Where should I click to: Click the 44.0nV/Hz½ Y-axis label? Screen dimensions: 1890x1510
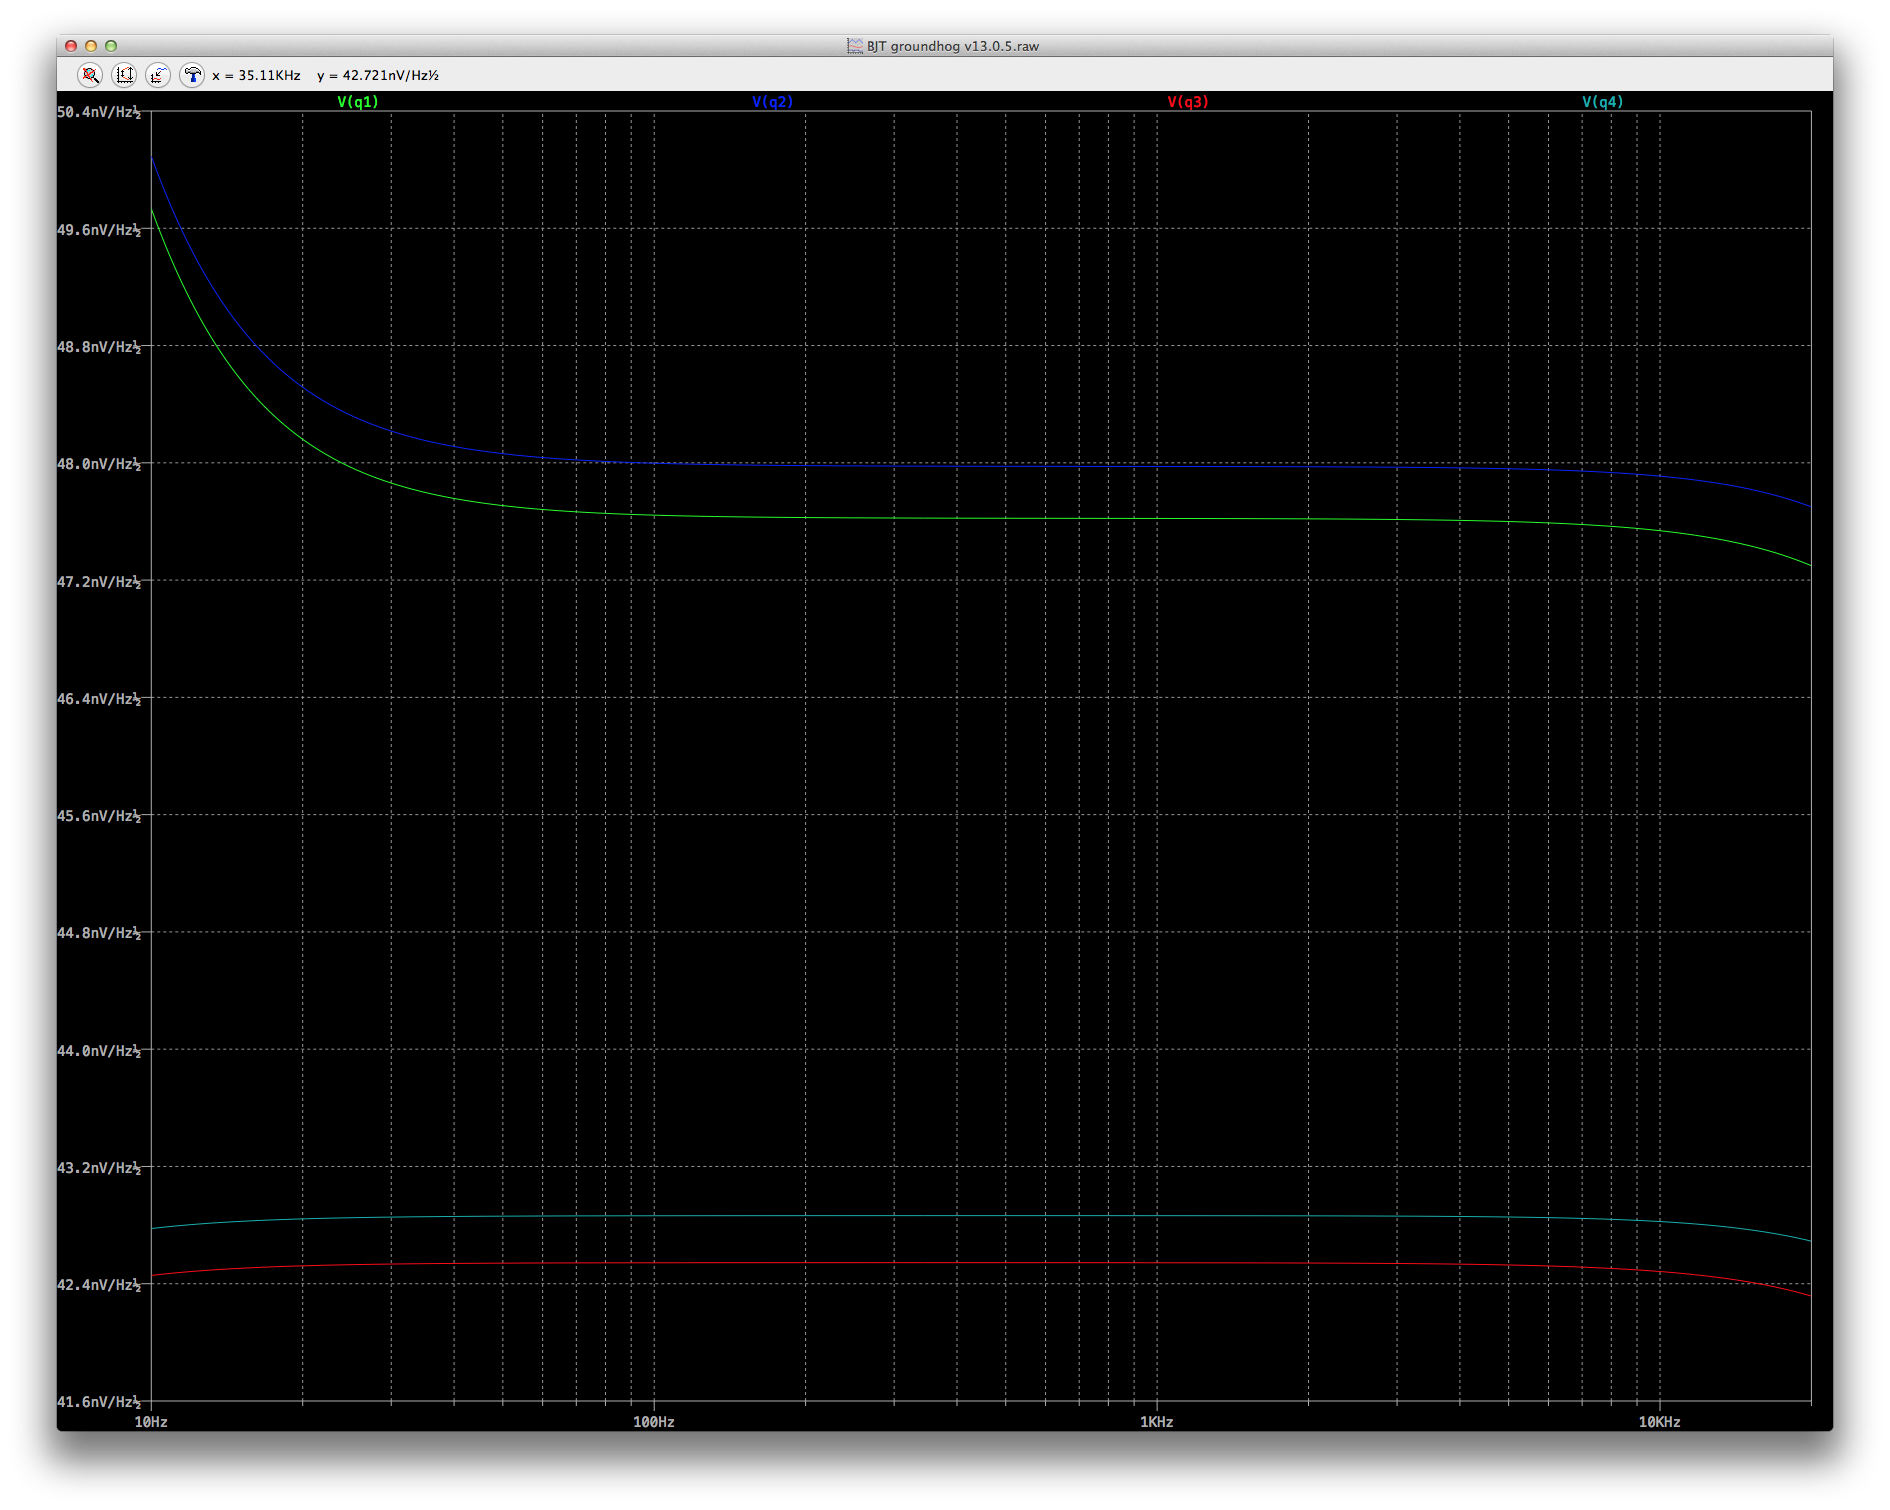click(99, 1051)
